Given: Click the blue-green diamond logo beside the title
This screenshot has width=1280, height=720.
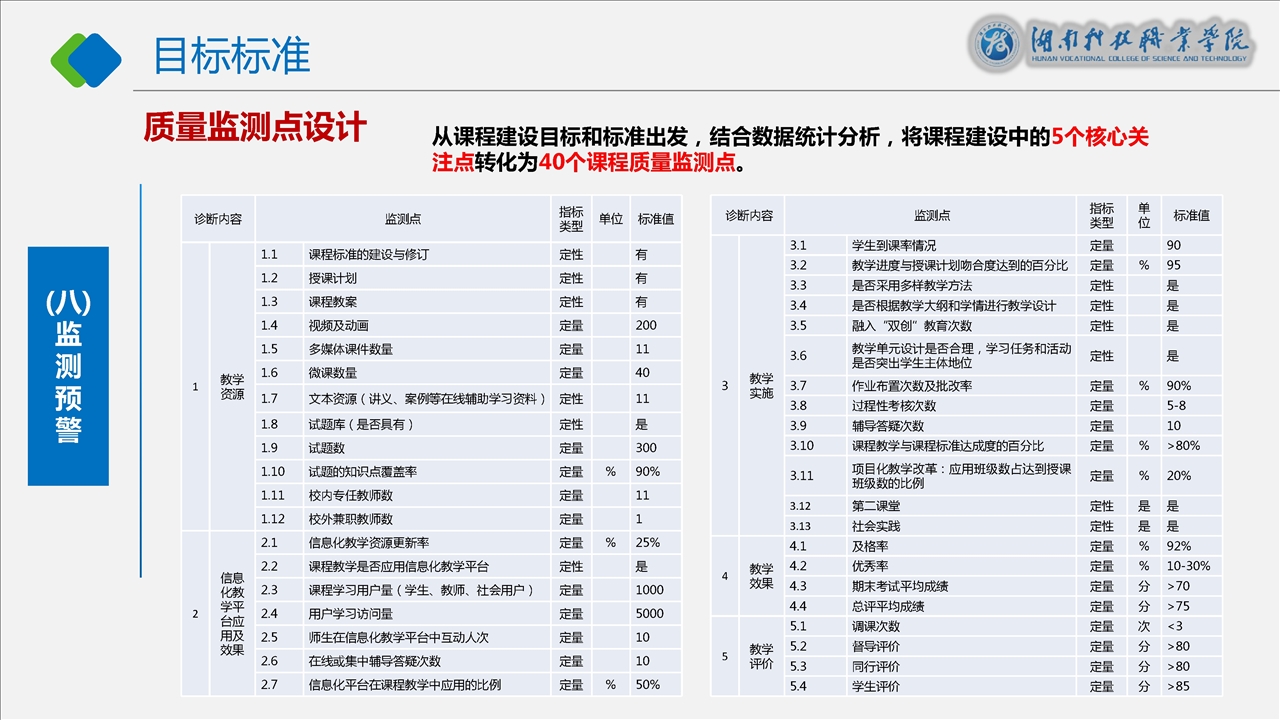Looking at the screenshot, I should click(86, 59).
